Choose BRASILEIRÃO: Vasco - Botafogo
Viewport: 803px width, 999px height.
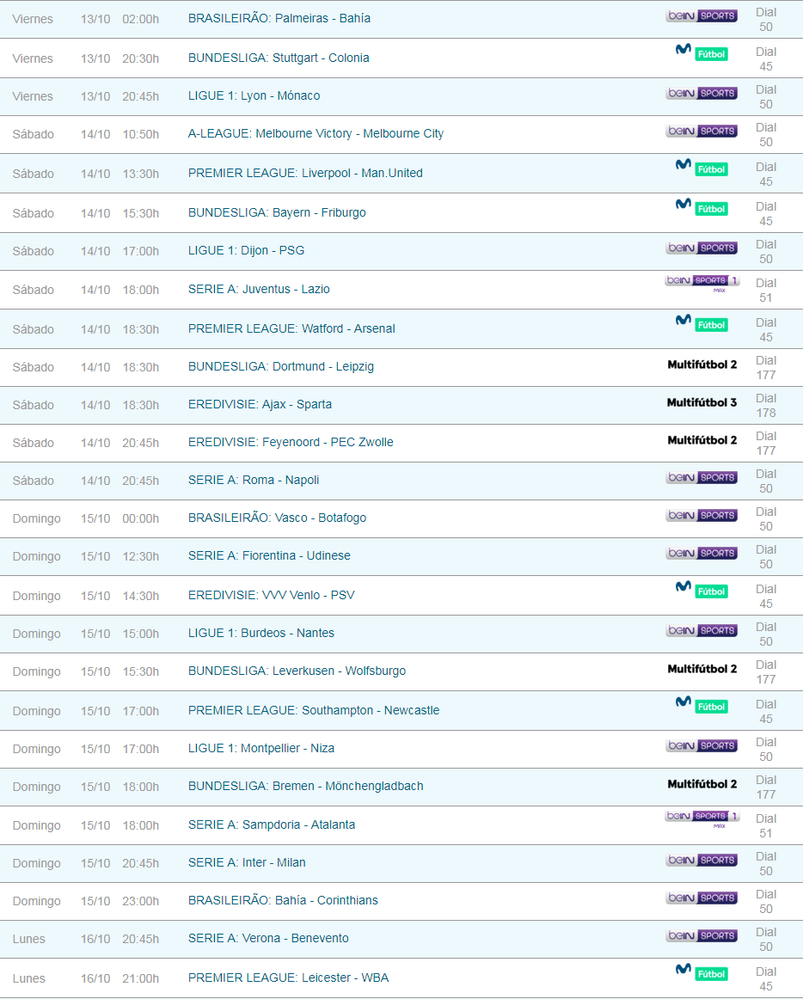pyautogui.click(x=277, y=518)
